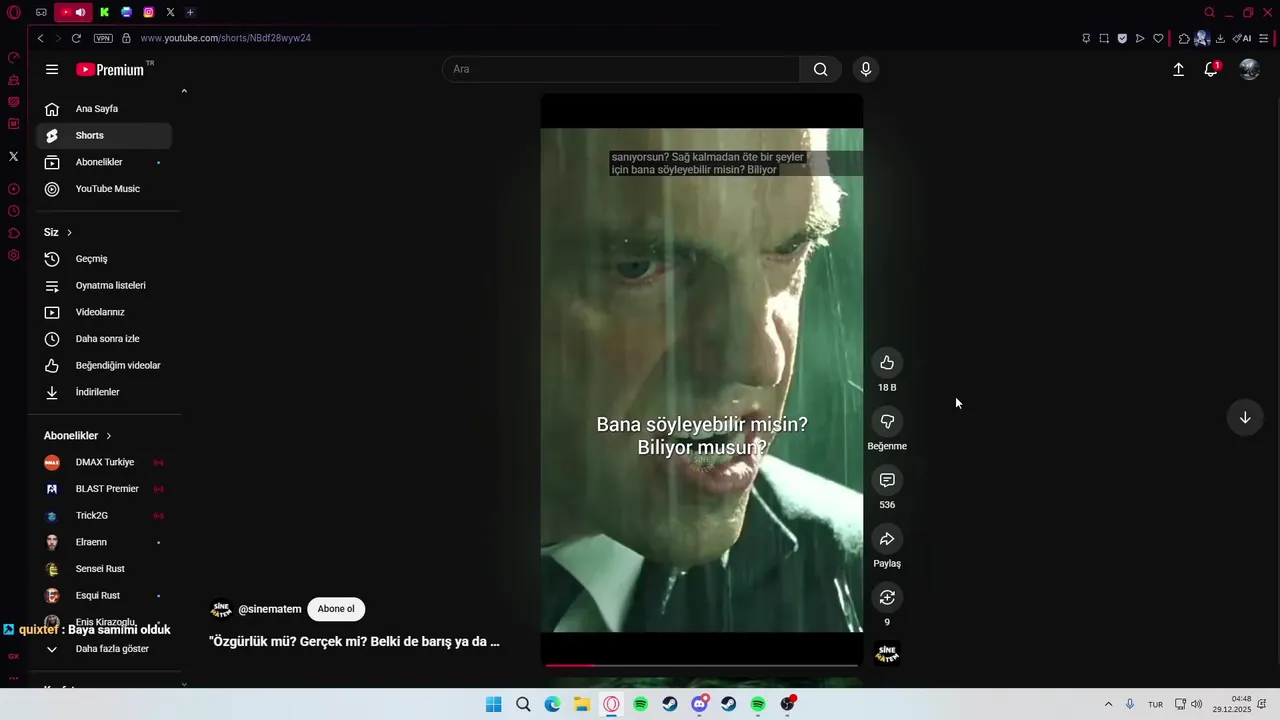Open Discord from the taskbar

[699, 704]
